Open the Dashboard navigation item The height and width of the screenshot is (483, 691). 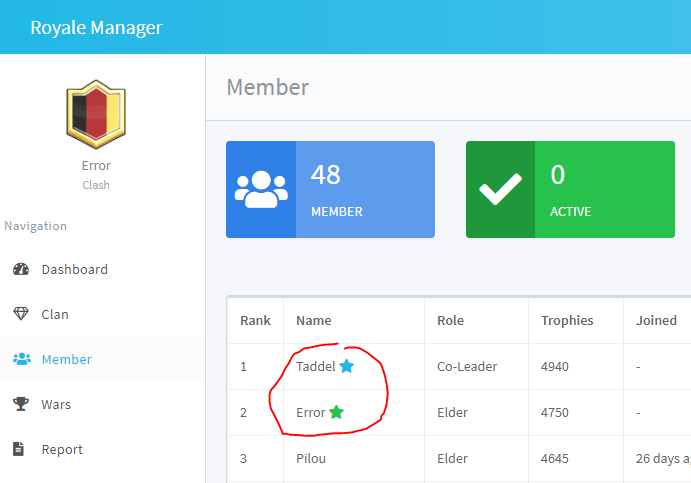coord(74,269)
